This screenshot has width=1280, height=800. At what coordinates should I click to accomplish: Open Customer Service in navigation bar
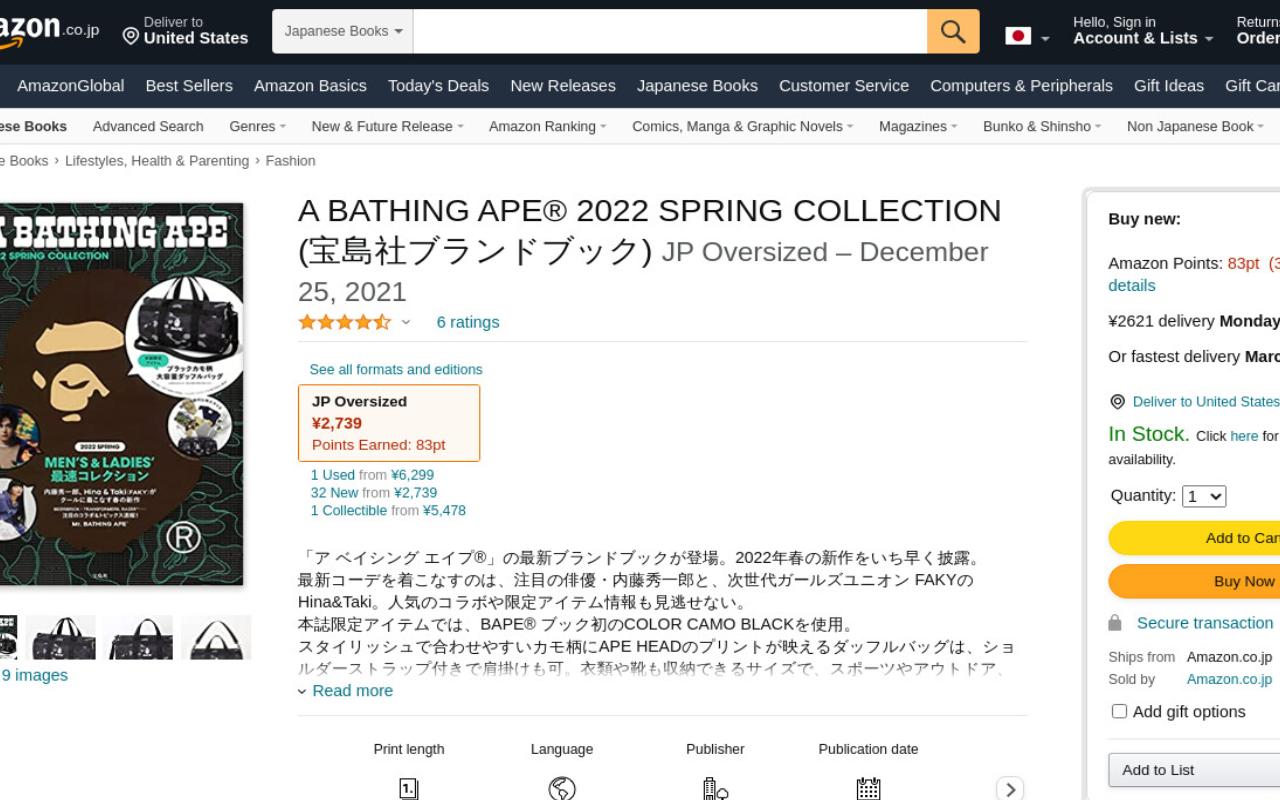pyautogui.click(x=844, y=86)
